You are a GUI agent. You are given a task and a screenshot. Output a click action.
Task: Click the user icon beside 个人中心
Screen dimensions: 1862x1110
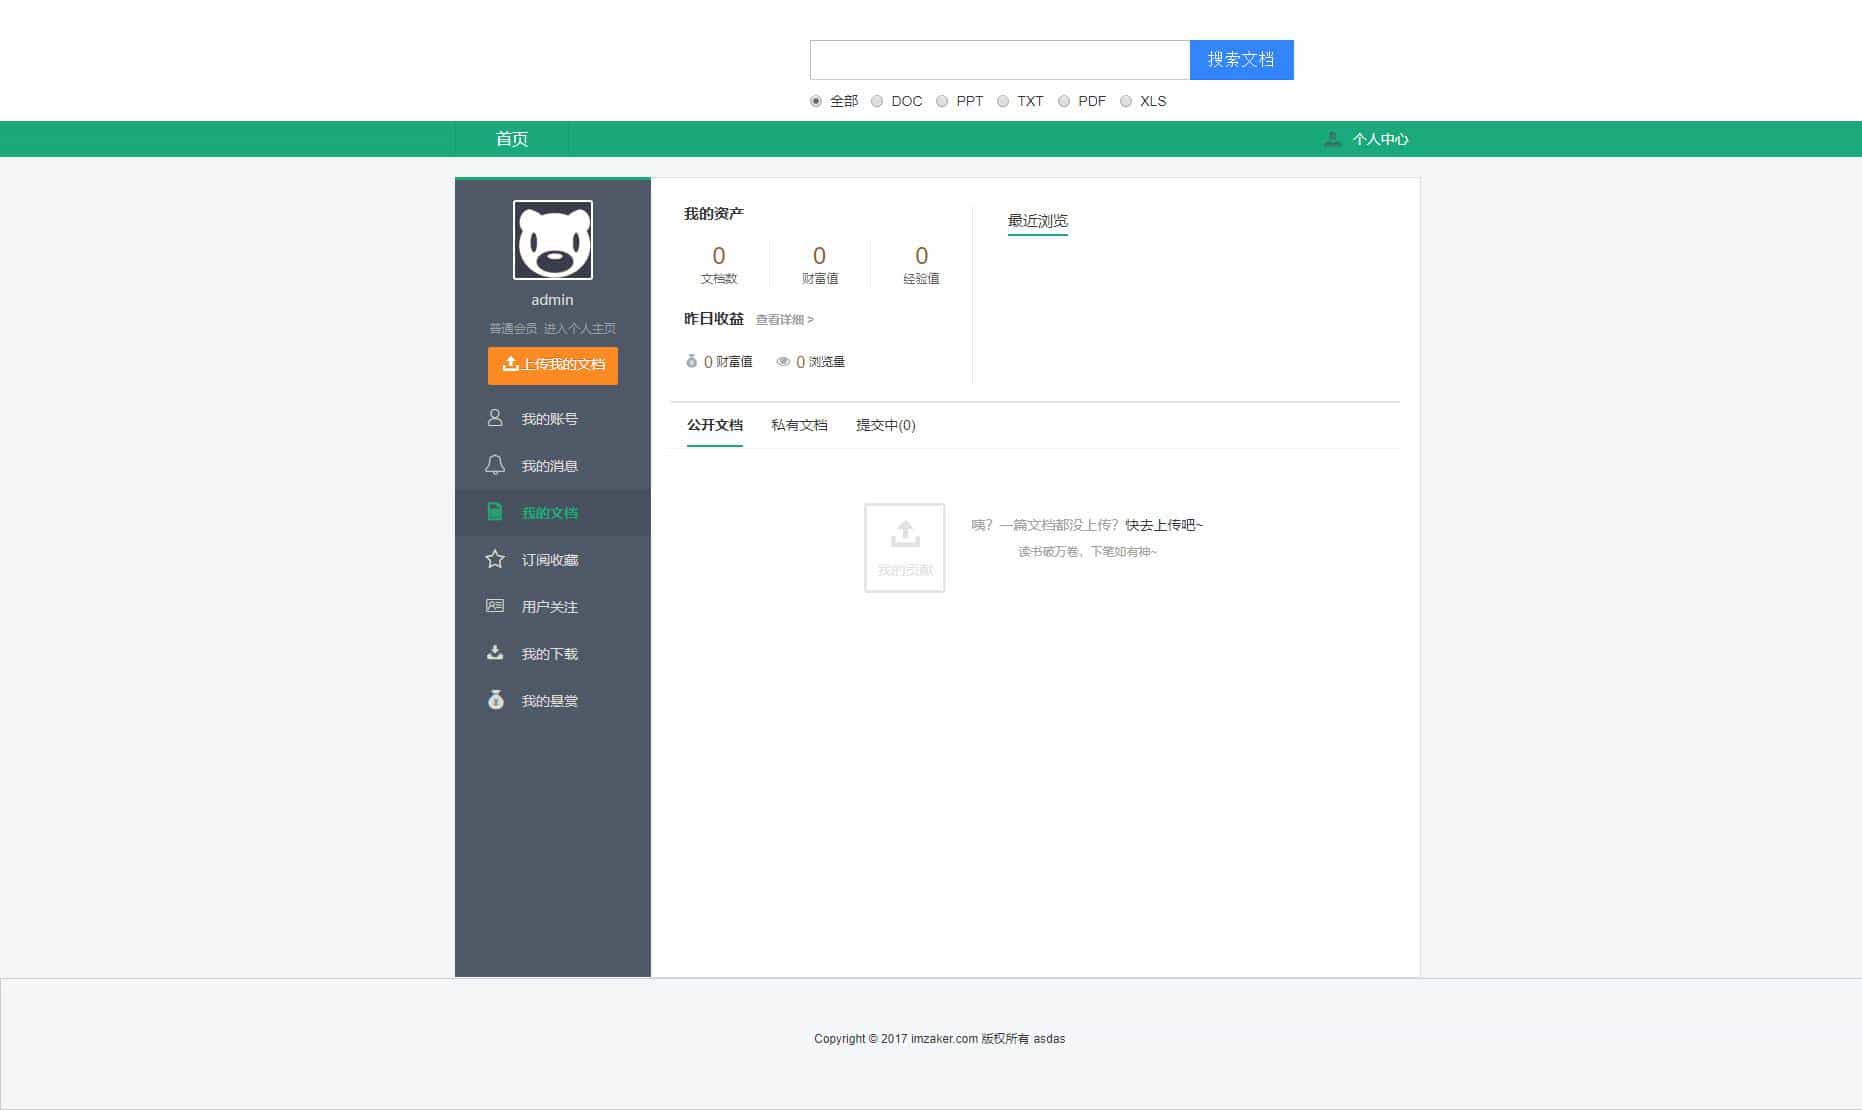[x=1332, y=139]
